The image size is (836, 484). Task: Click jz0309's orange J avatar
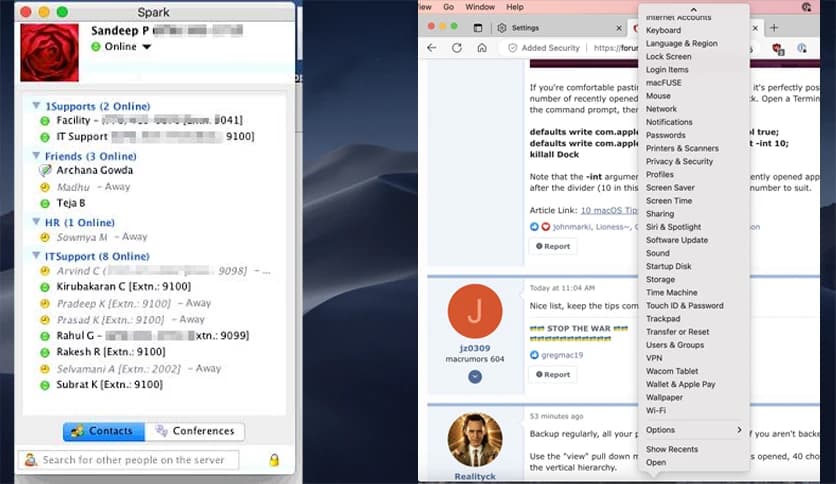coord(475,311)
